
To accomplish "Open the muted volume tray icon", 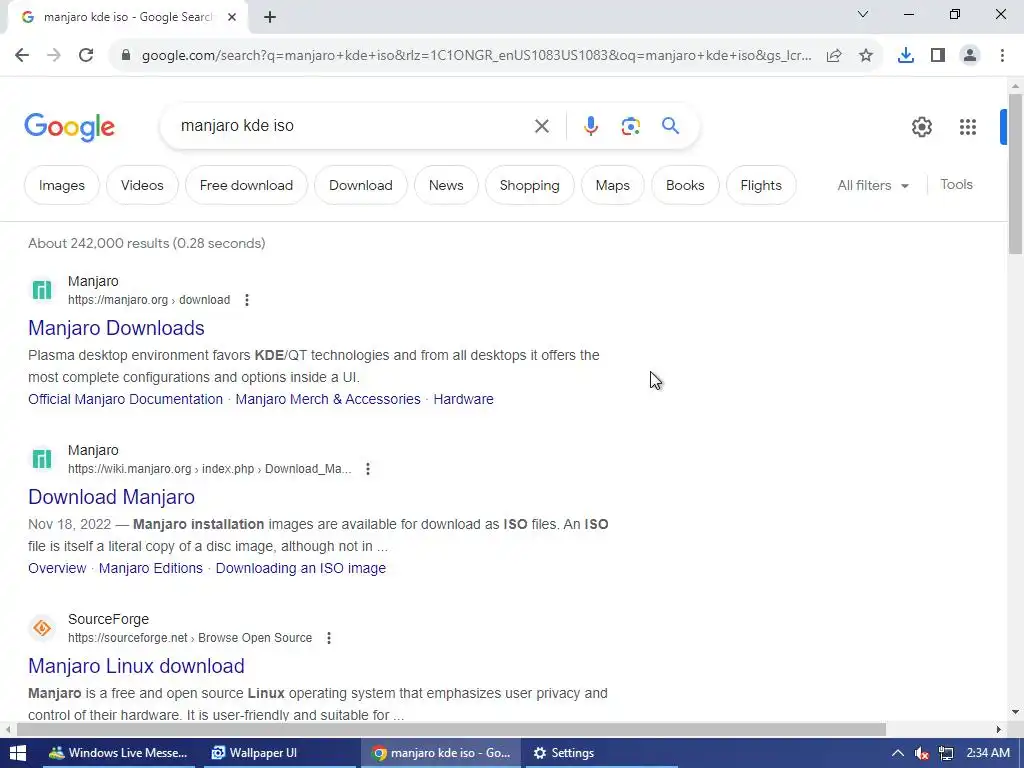I will [921, 753].
